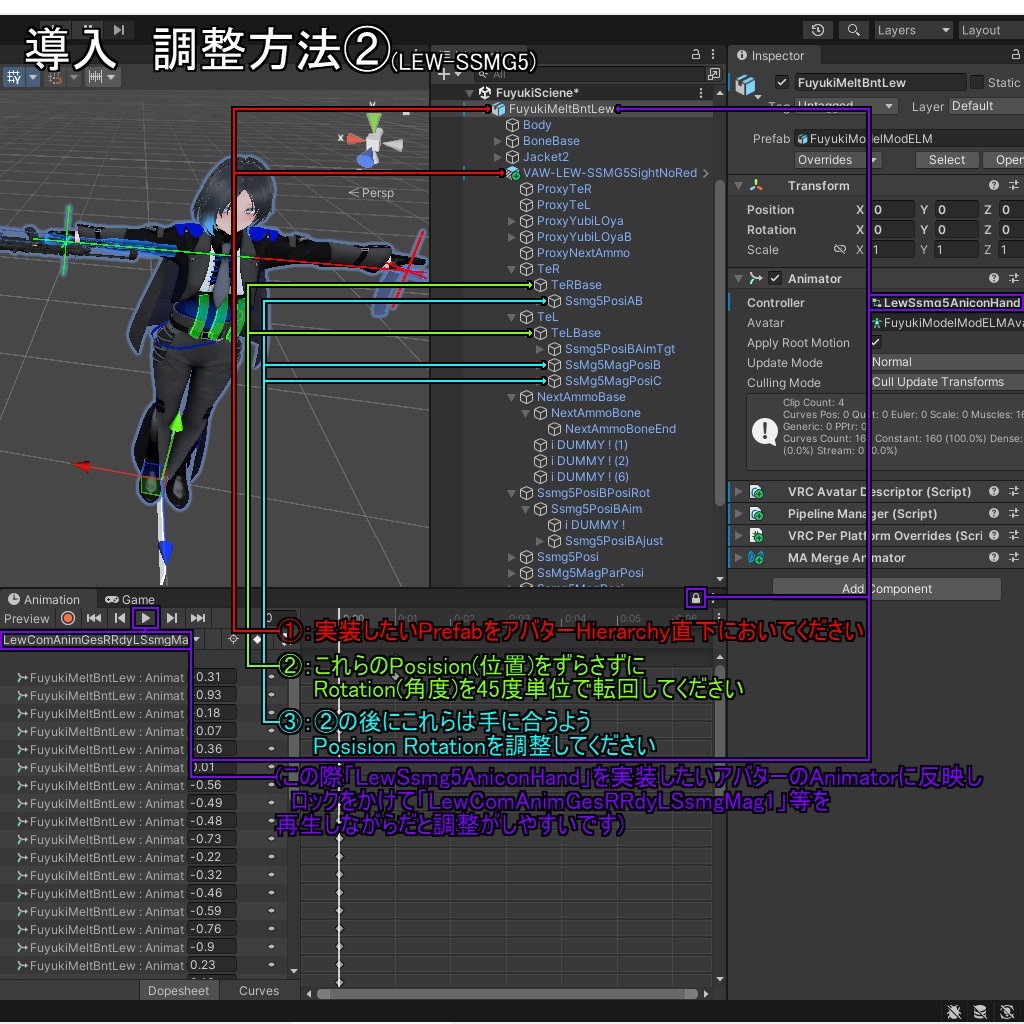This screenshot has height=1024, width=1024.
Task: Toggle animation recording with the red record icon
Action: pyautogui.click(x=67, y=618)
